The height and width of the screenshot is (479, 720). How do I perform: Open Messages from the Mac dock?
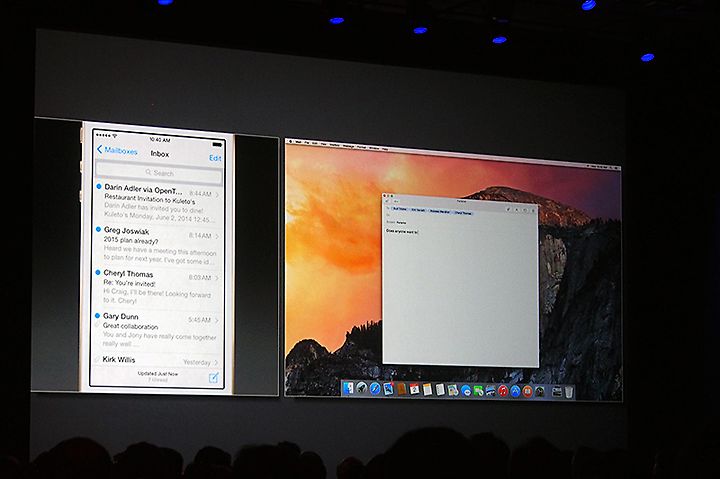pos(466,391)
